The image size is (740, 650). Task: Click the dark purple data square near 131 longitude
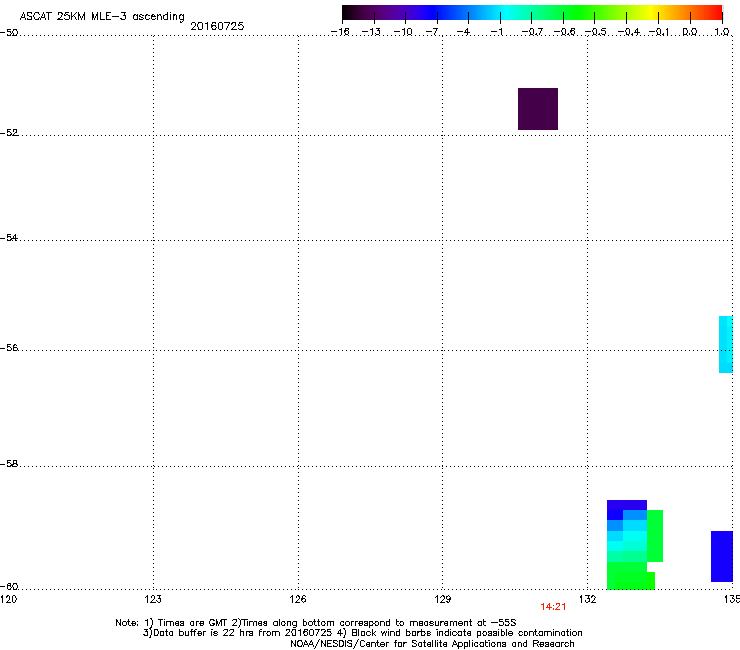coord(538,109)
